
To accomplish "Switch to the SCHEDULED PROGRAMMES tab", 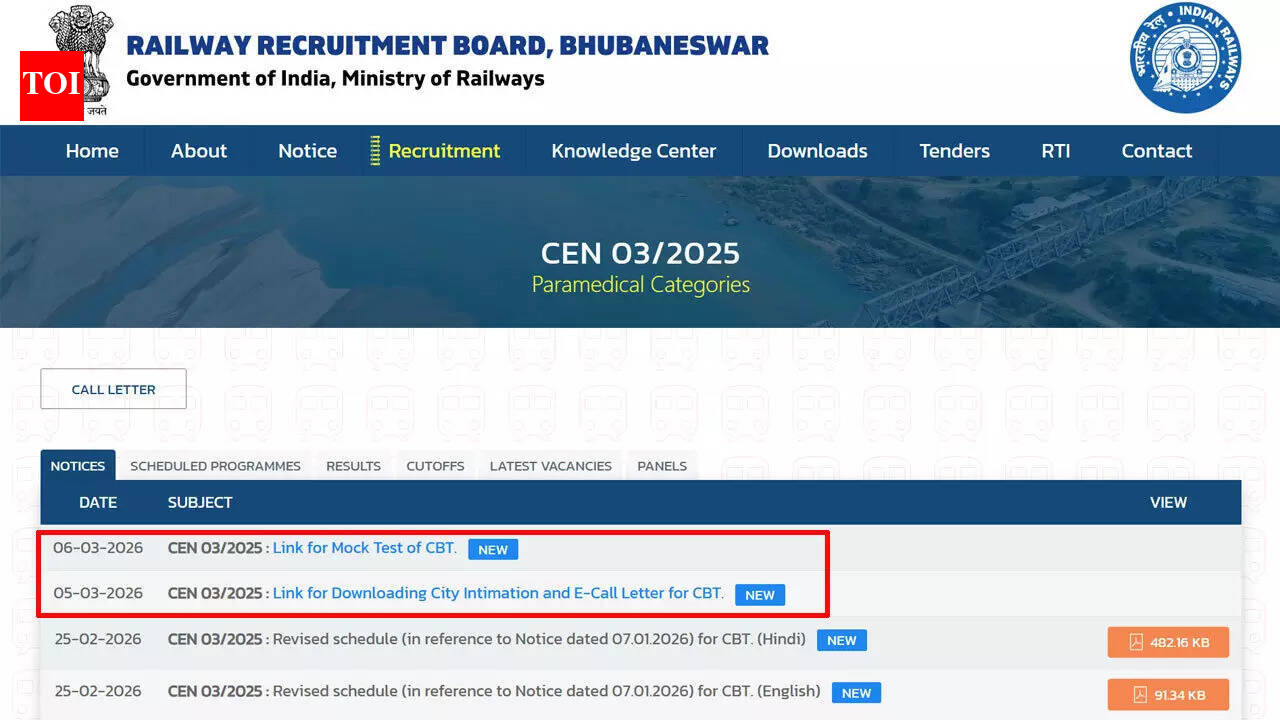I will [x=215, y=465].
